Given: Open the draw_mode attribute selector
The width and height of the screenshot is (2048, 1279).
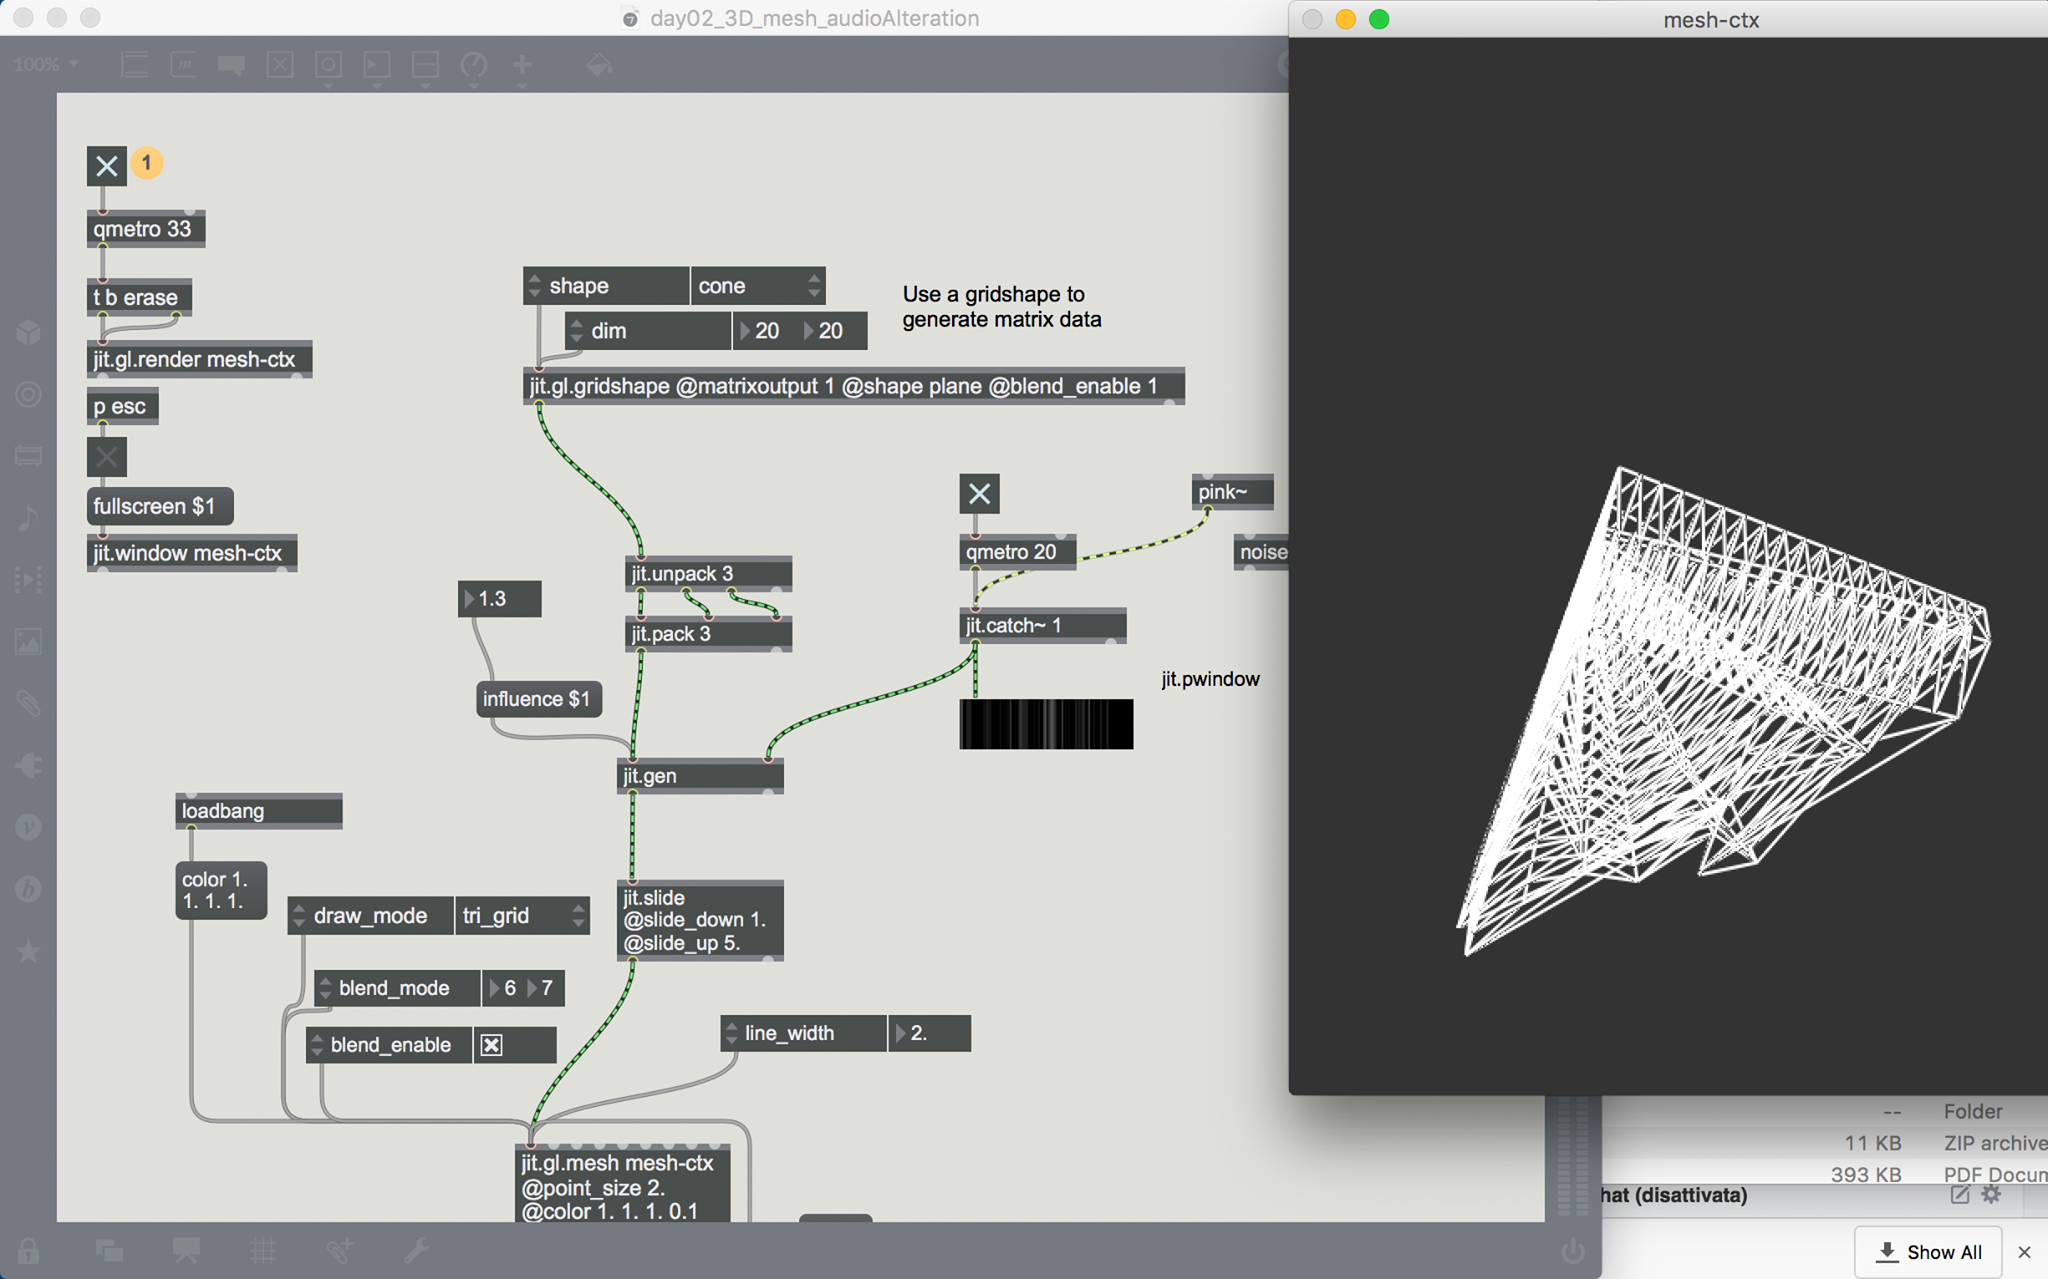Looking at the screenshot, I should (371, 916).
